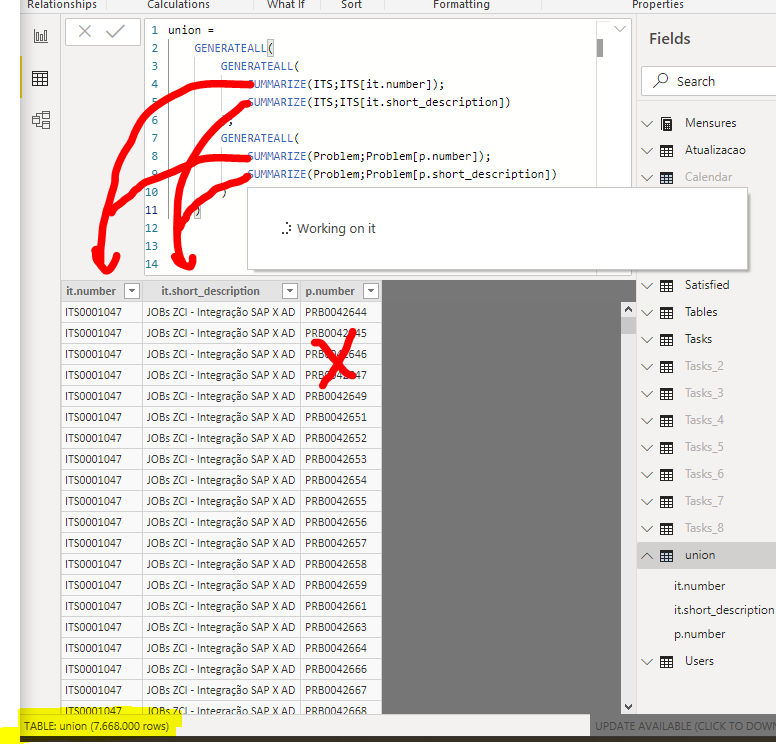Click the Mensures calculator icon
Image resolution: width=776 pixels, height=744 pixels.
667,123
